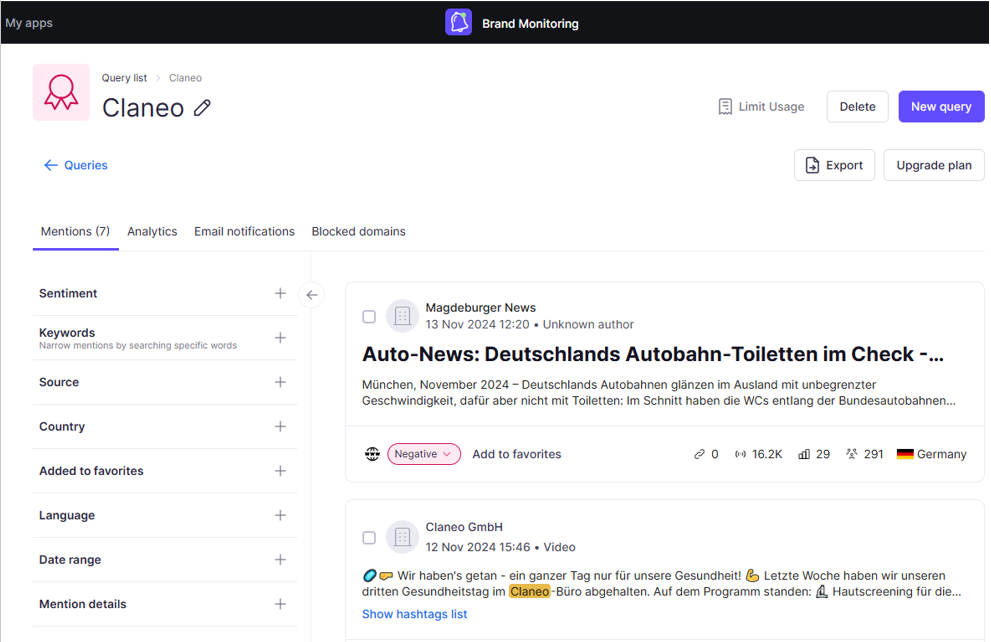This screenshot has height=642, width=991.
Task: Click the Export file icon
Action: (x=812, y=166)
